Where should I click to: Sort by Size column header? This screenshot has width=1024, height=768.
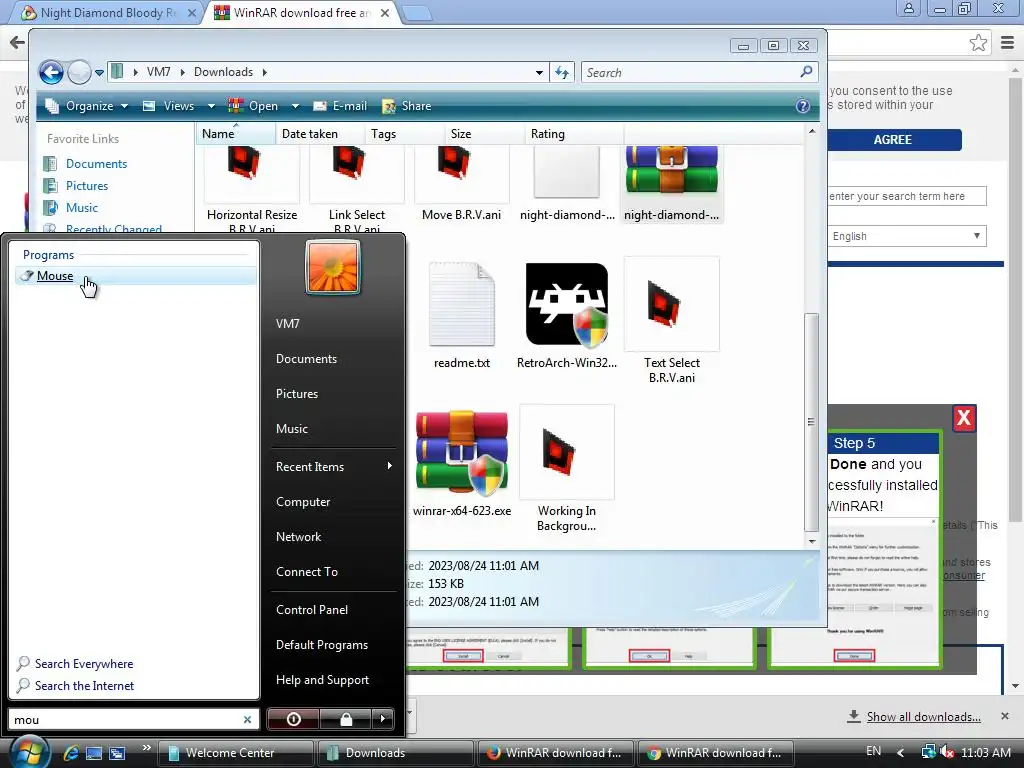(485, 133)
